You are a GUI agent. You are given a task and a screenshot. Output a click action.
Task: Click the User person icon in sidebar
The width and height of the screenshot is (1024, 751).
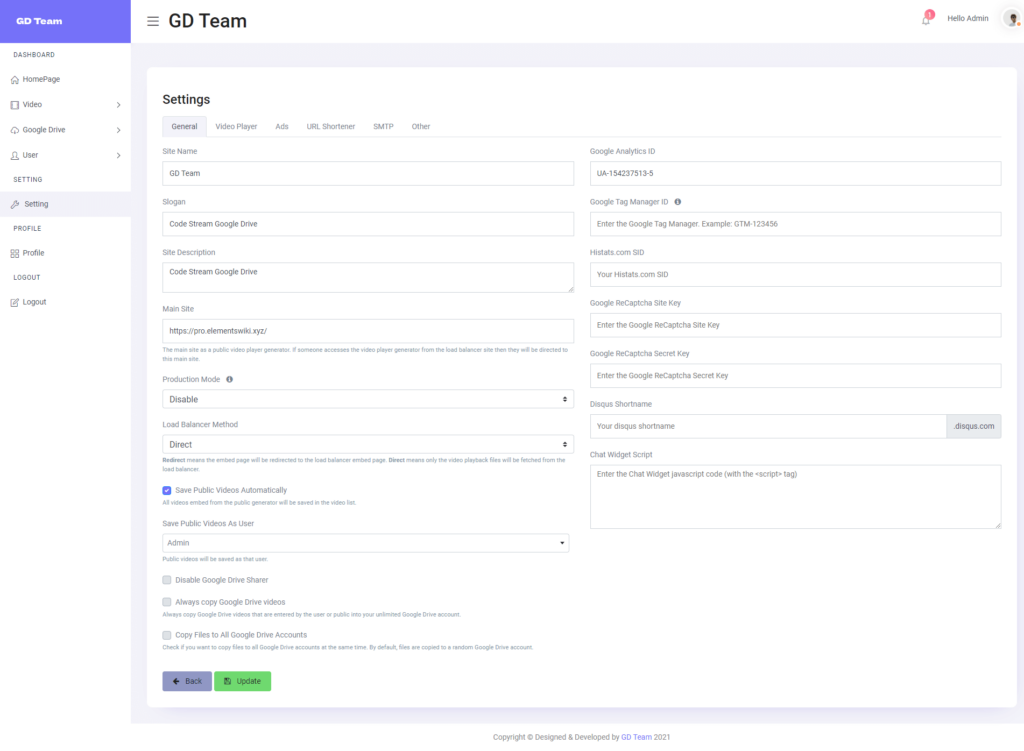point(14,155)
